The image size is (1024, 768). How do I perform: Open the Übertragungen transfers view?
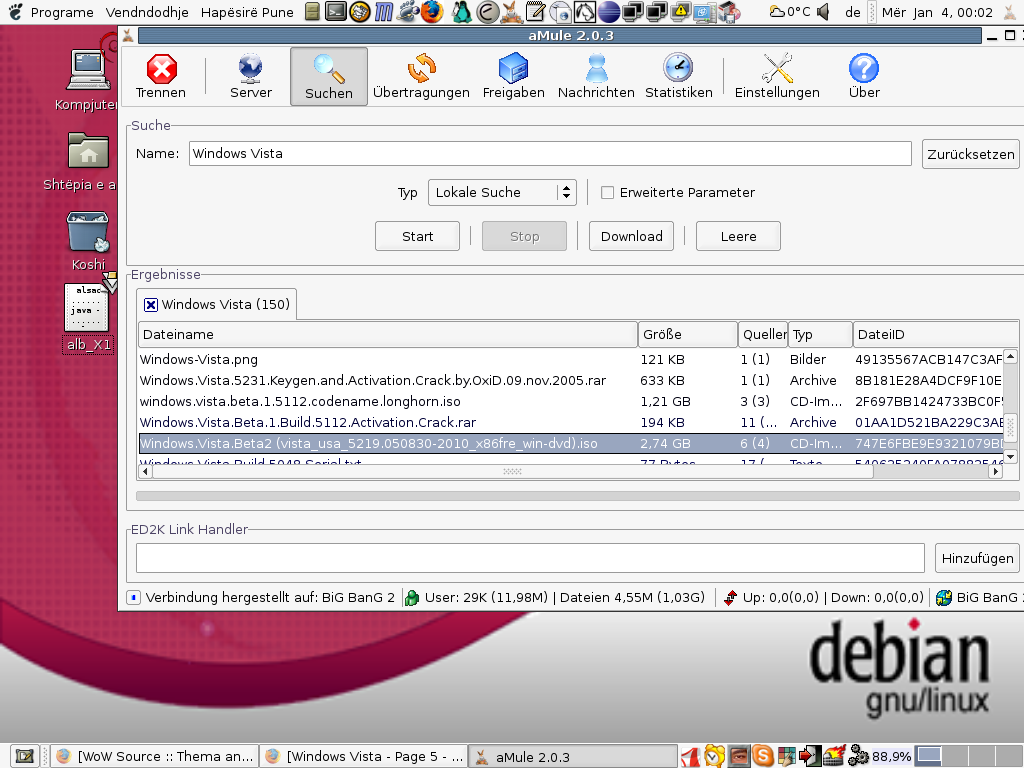coord(421,76)
